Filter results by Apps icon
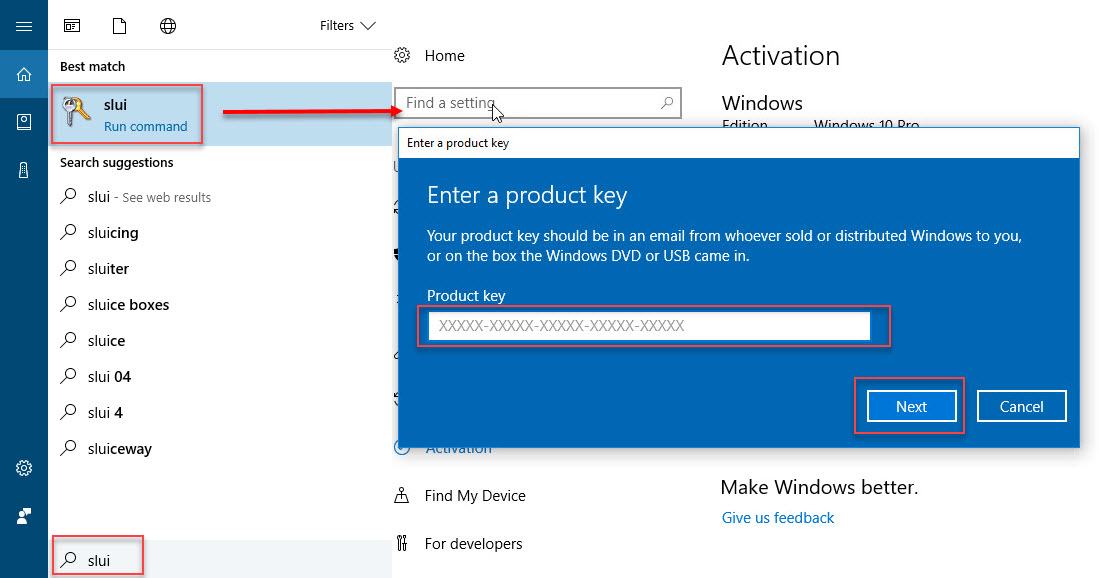This screenshot has width=1099, height=578. click(71, 26)
